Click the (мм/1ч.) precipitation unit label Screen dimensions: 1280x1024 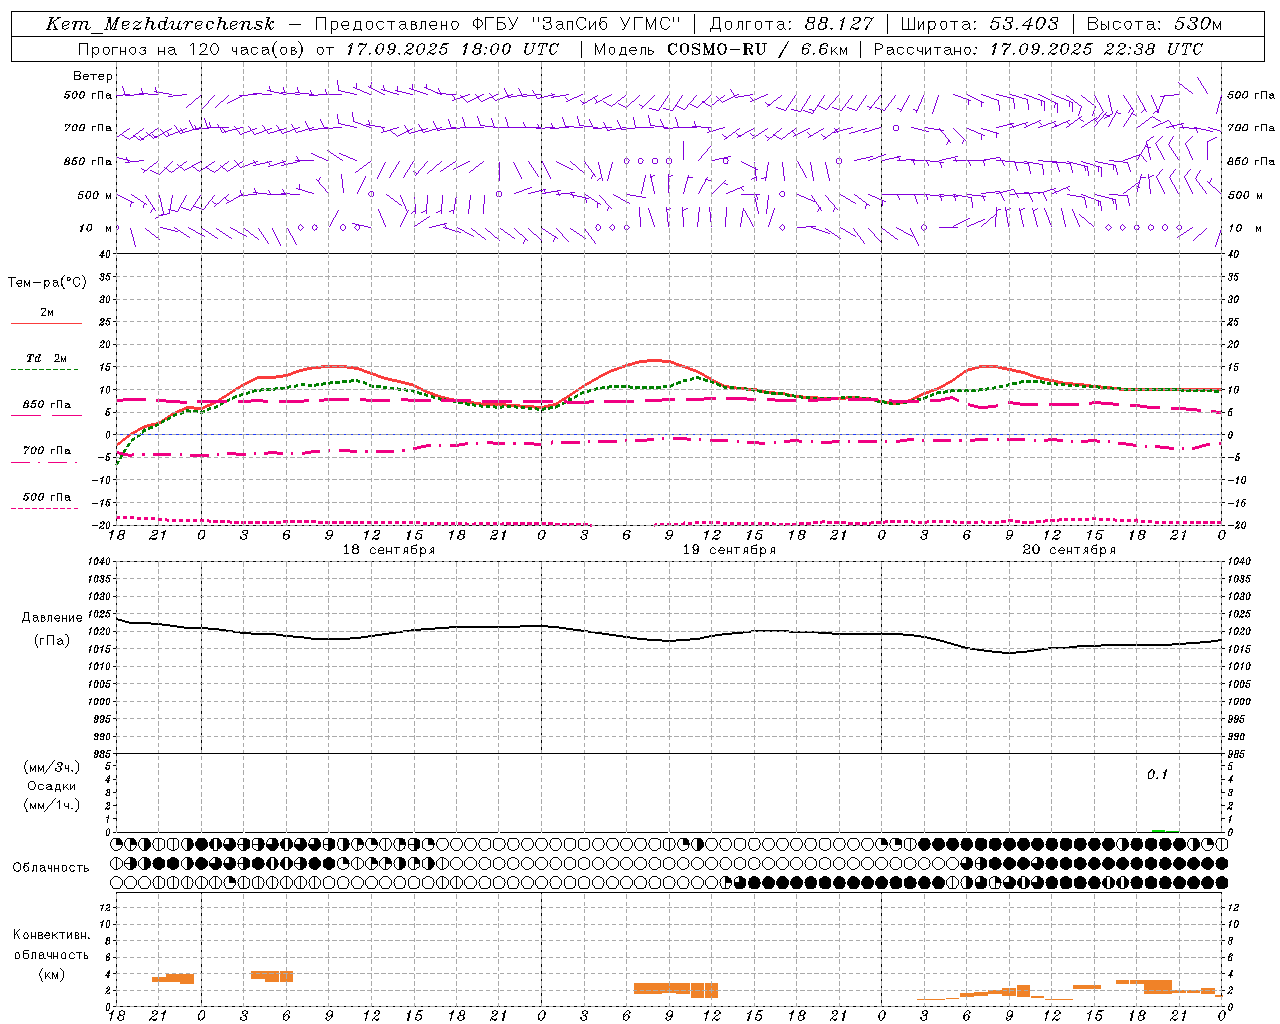(52, 805)
